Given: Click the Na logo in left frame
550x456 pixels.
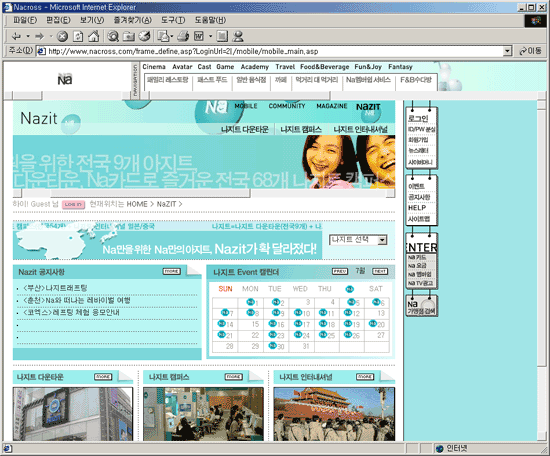Looking at the screenshot, I should pos(65,79).
